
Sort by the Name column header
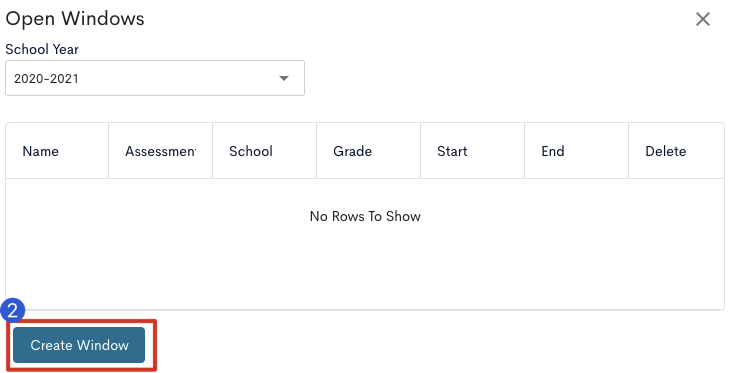pos(41,151)
